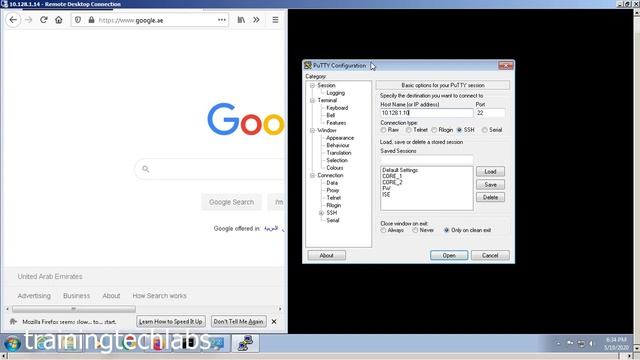Open Appearance settings category
Viewport: 640px width, 360px height.
point(340,138)
